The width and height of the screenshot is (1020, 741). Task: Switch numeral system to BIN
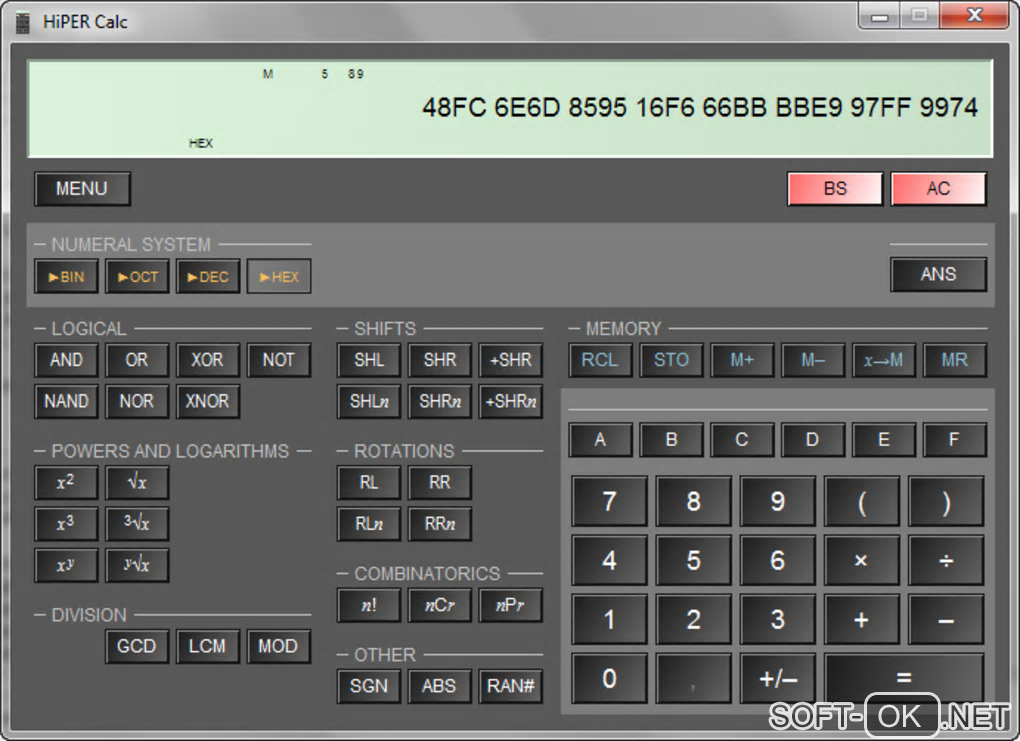click(x=66, y=276)
